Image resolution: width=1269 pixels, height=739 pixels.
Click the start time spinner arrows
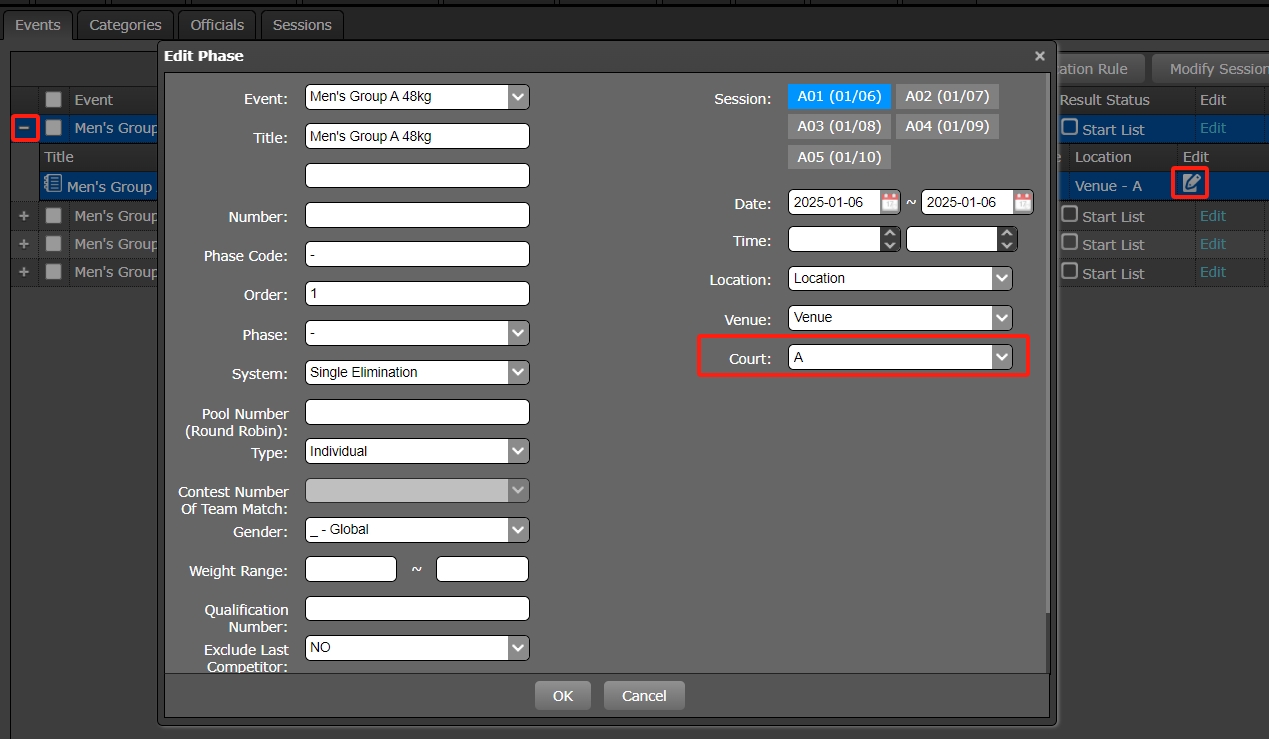[x=889, y=240]
